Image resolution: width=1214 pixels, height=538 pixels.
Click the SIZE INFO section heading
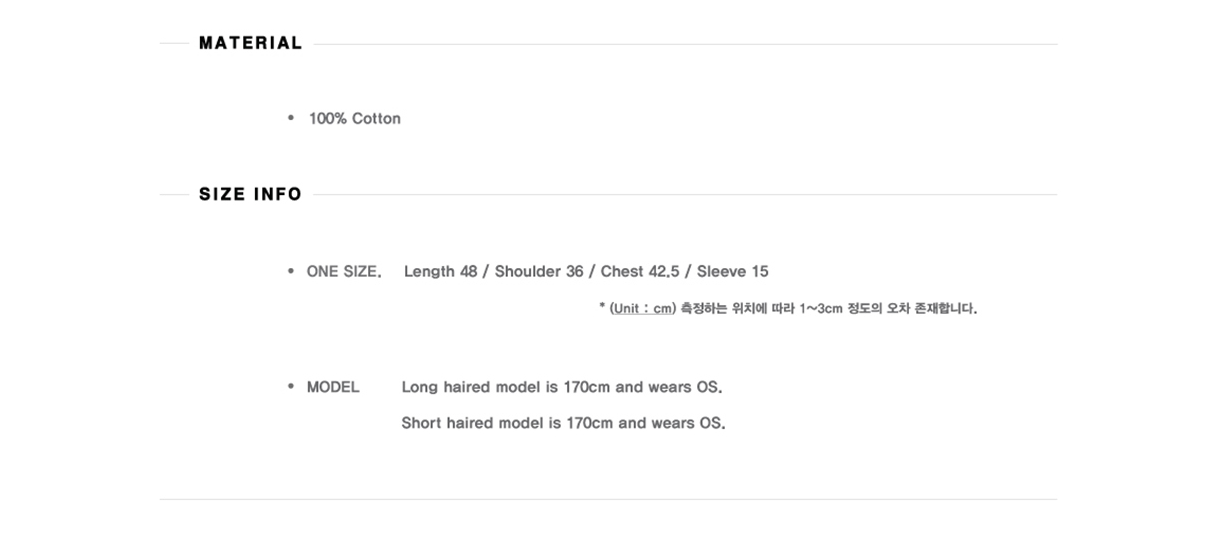tap(250, 194)
